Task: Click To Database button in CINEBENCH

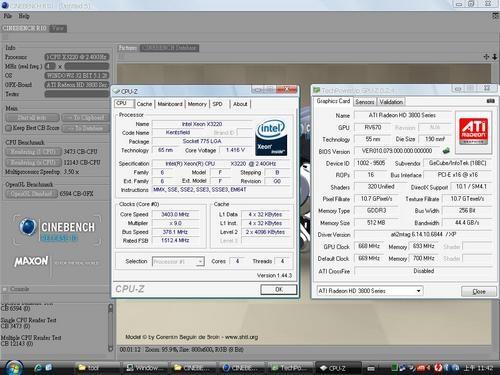Action: click(x=85, y=128)
